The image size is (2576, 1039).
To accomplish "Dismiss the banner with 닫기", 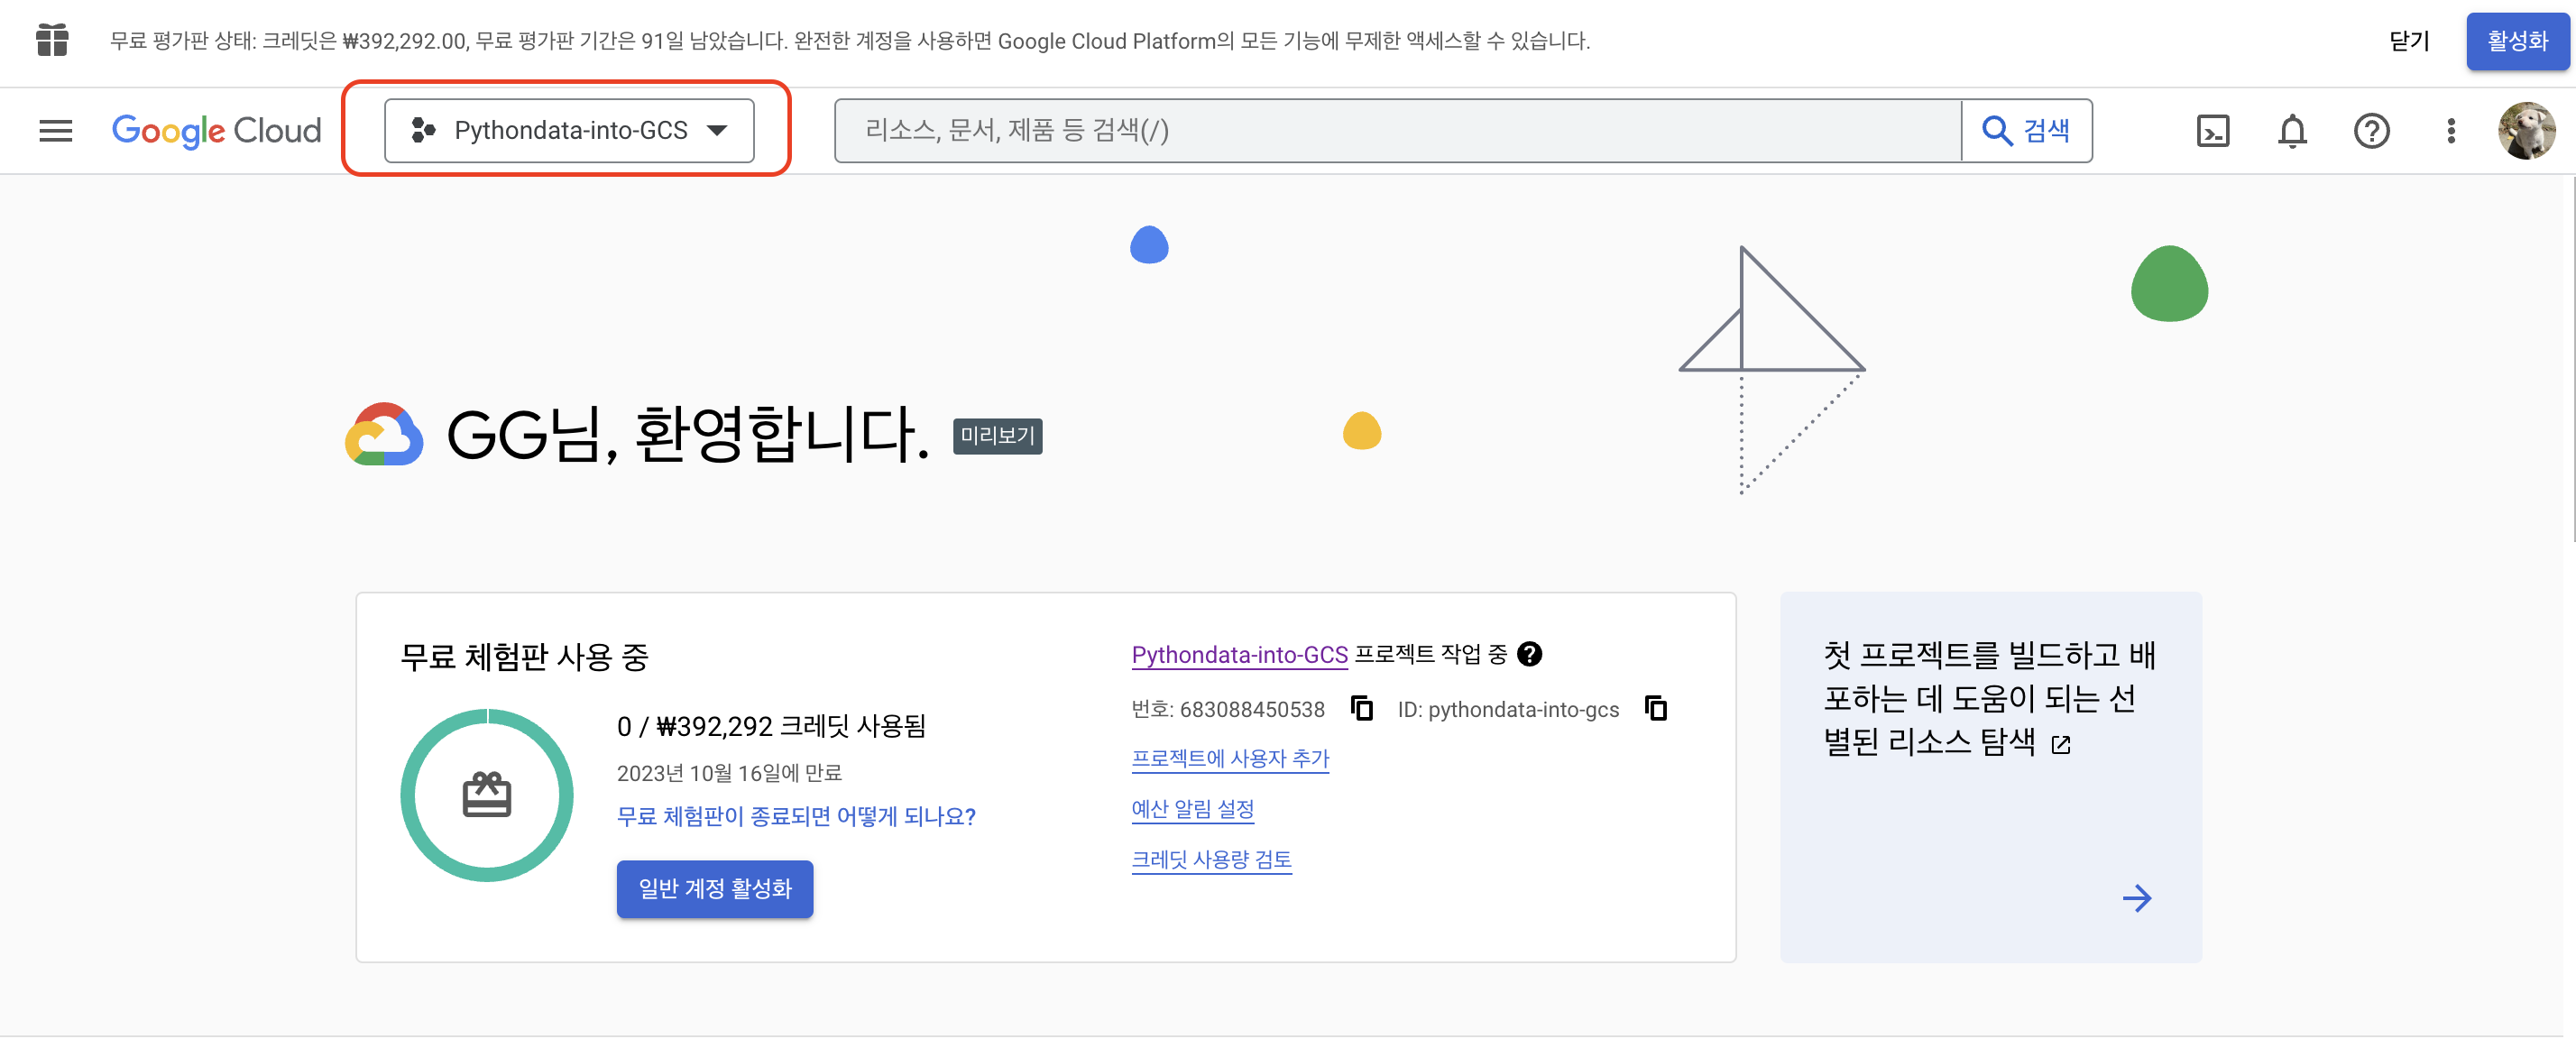I will [x=2408, y=41].
